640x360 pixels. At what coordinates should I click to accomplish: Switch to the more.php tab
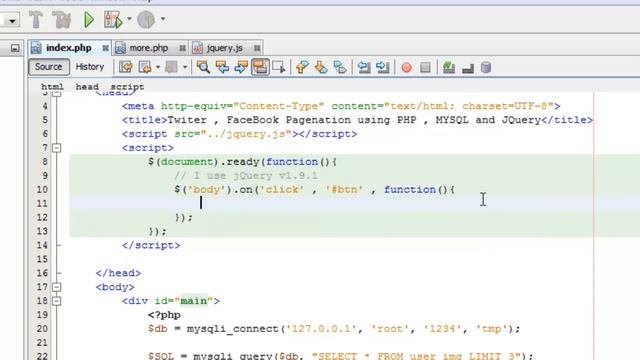tap(149, 48)
